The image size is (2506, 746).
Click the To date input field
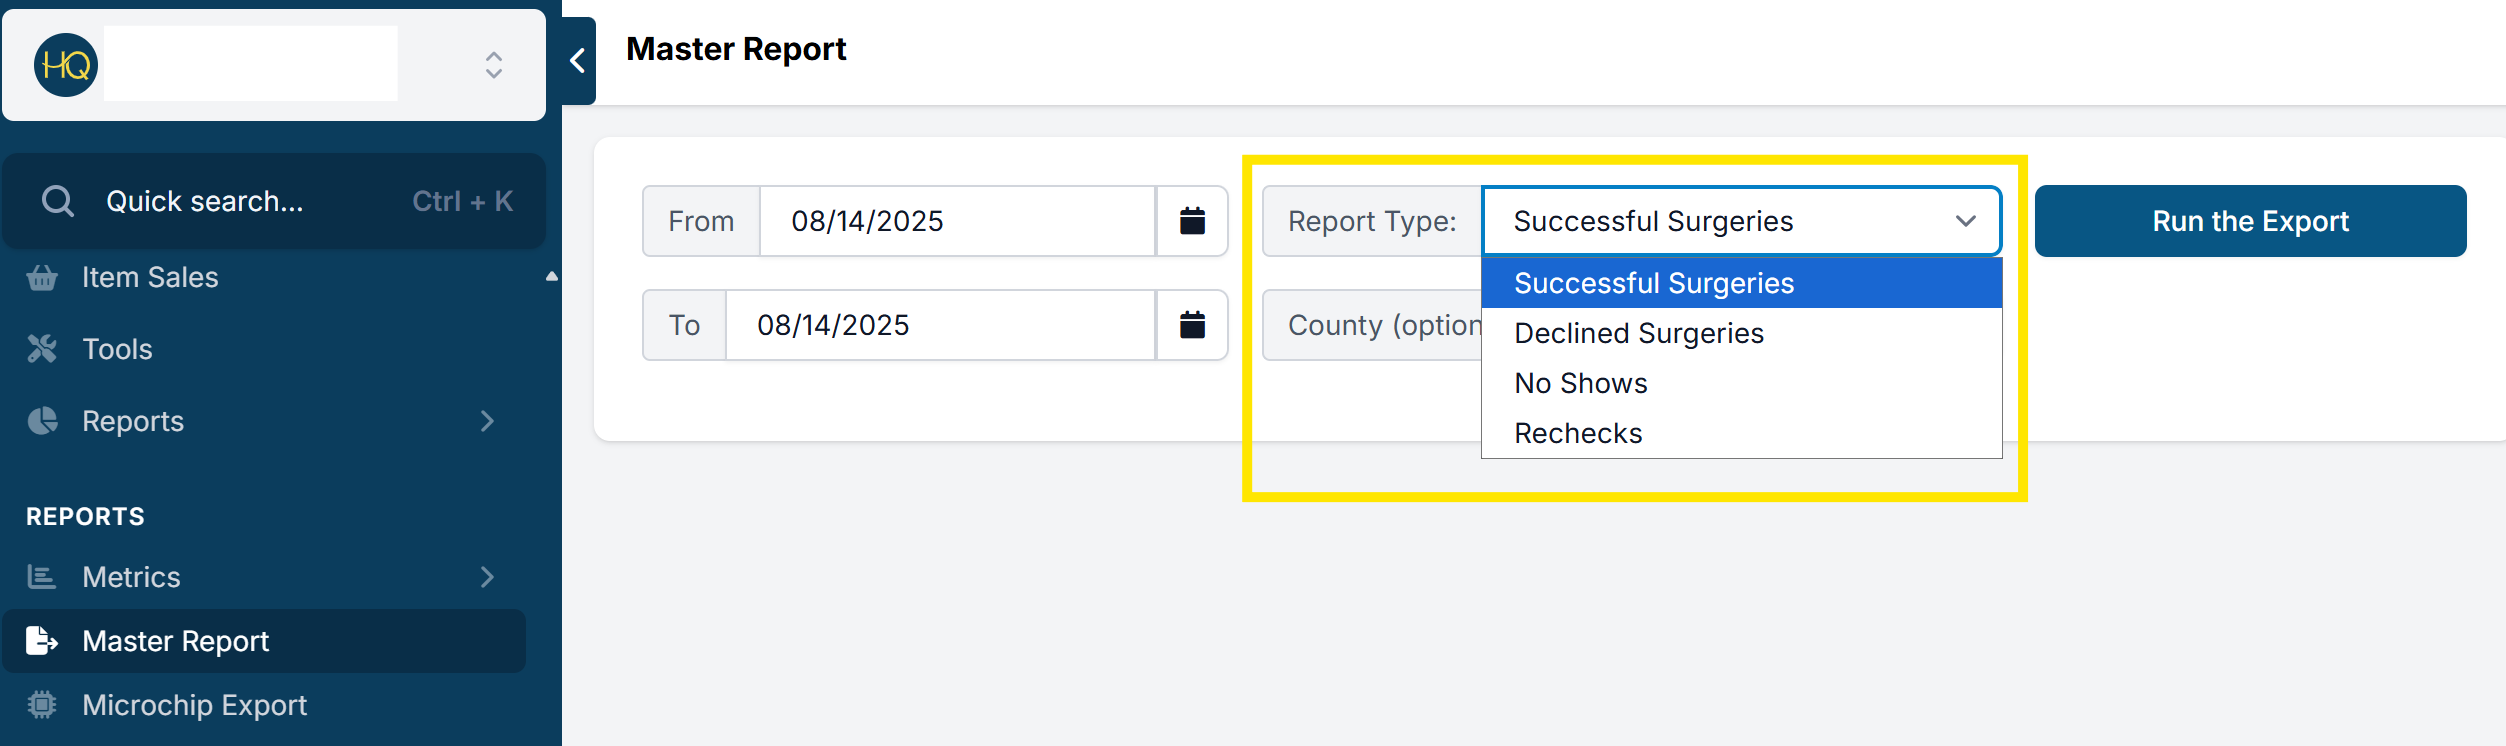point(940,325)
